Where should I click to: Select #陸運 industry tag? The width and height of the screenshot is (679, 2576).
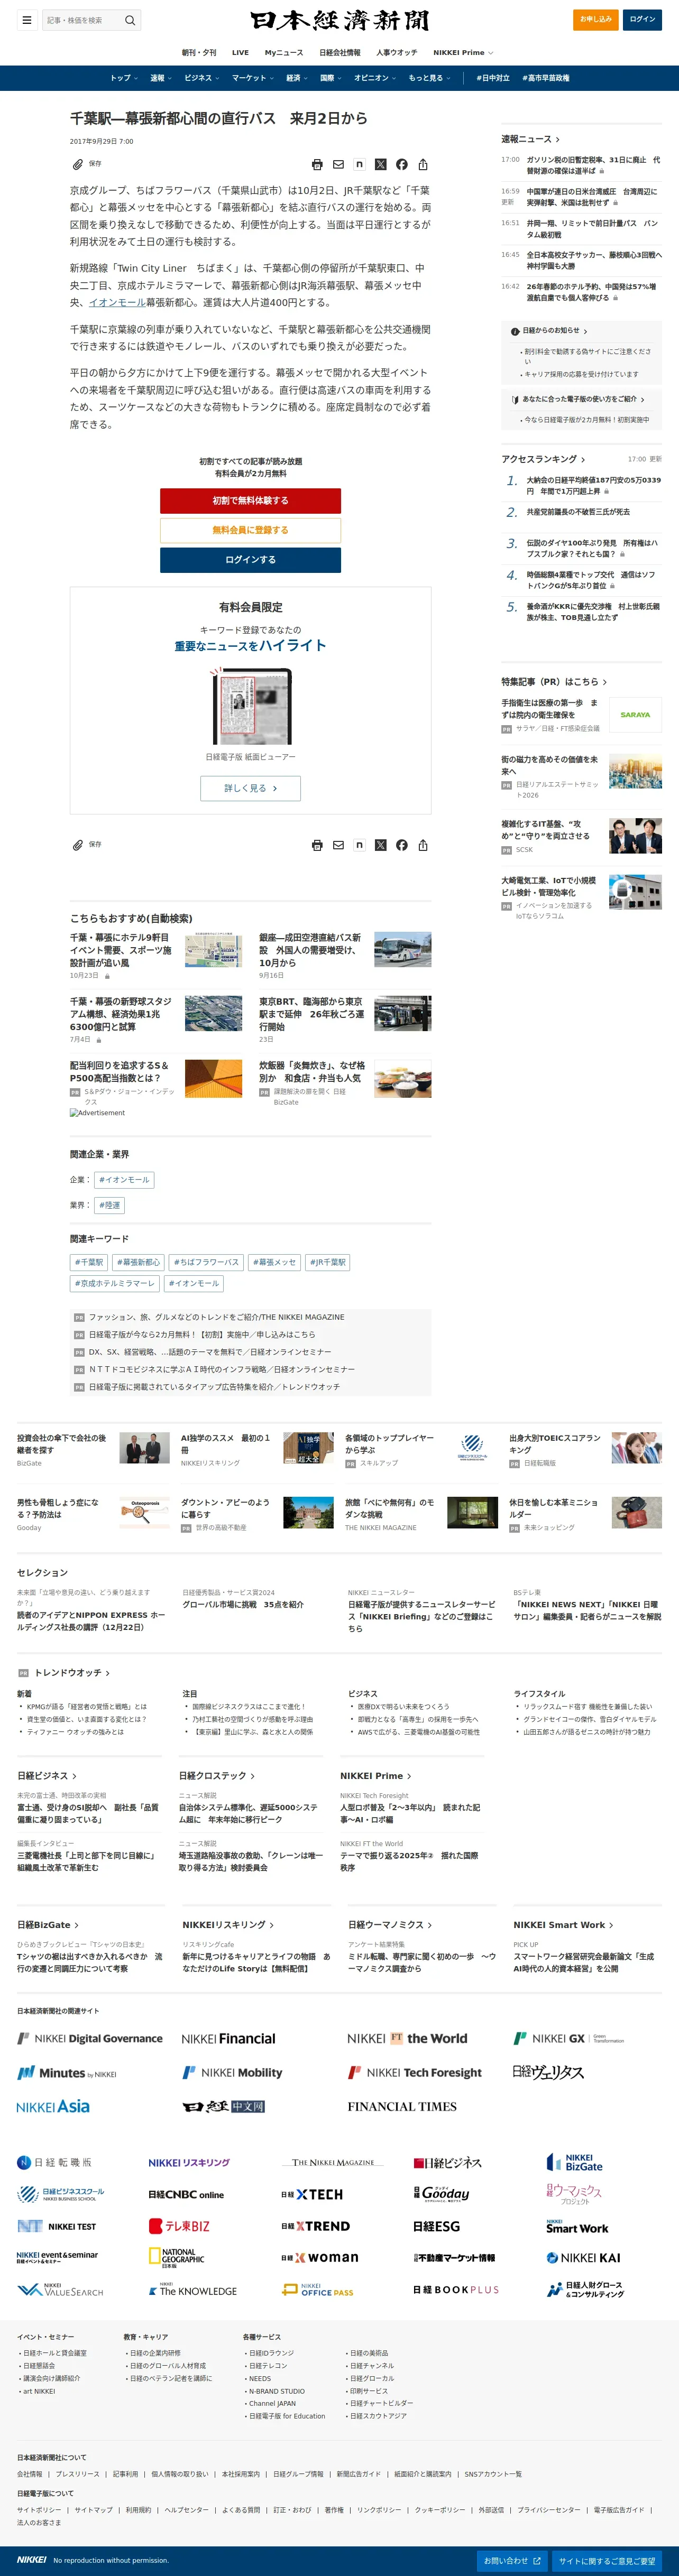(110, 1205)
